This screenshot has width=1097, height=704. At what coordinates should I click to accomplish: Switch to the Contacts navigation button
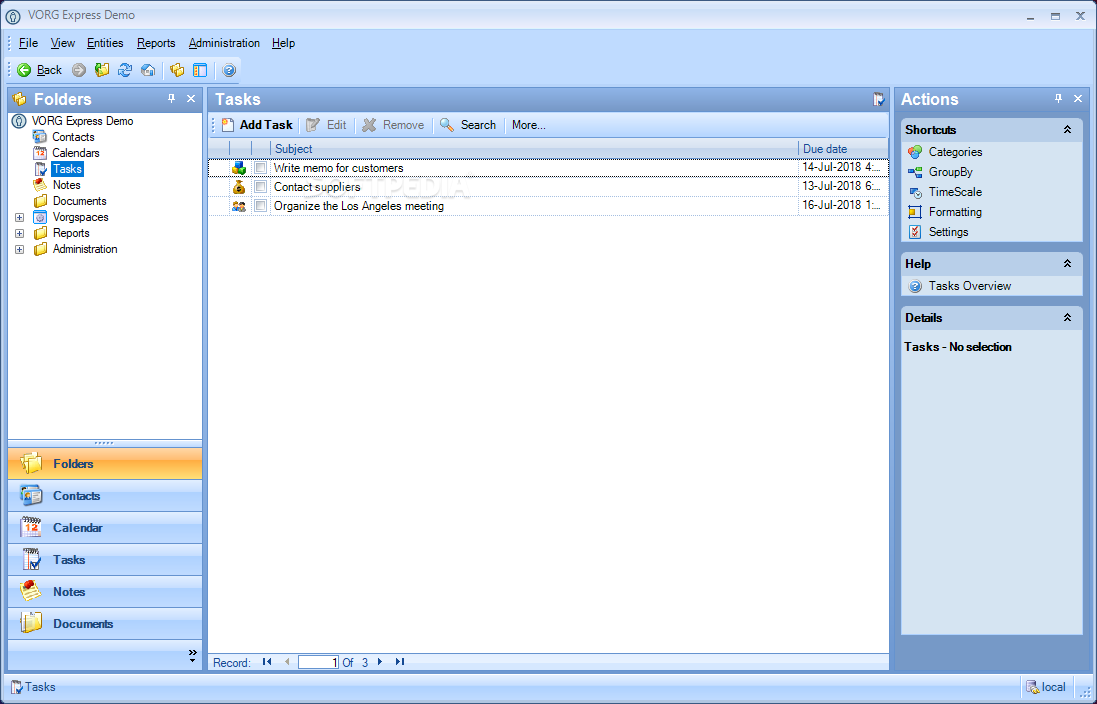(105, 495)
